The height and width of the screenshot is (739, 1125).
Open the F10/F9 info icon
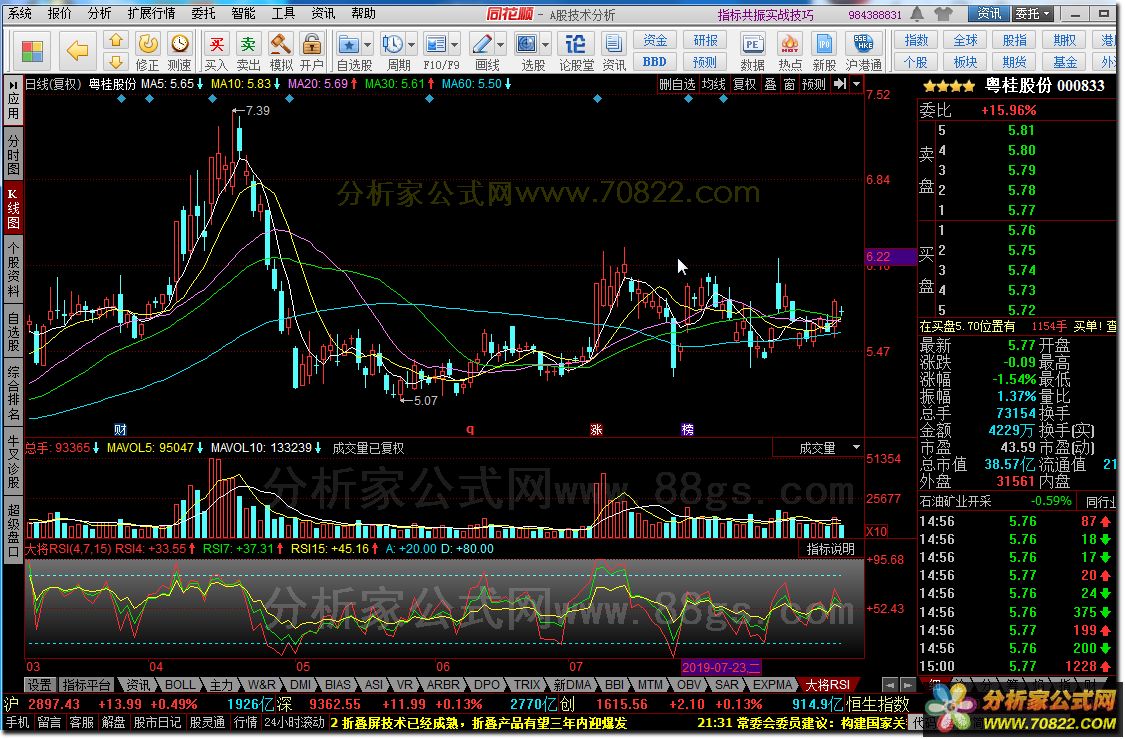point(436,44)
